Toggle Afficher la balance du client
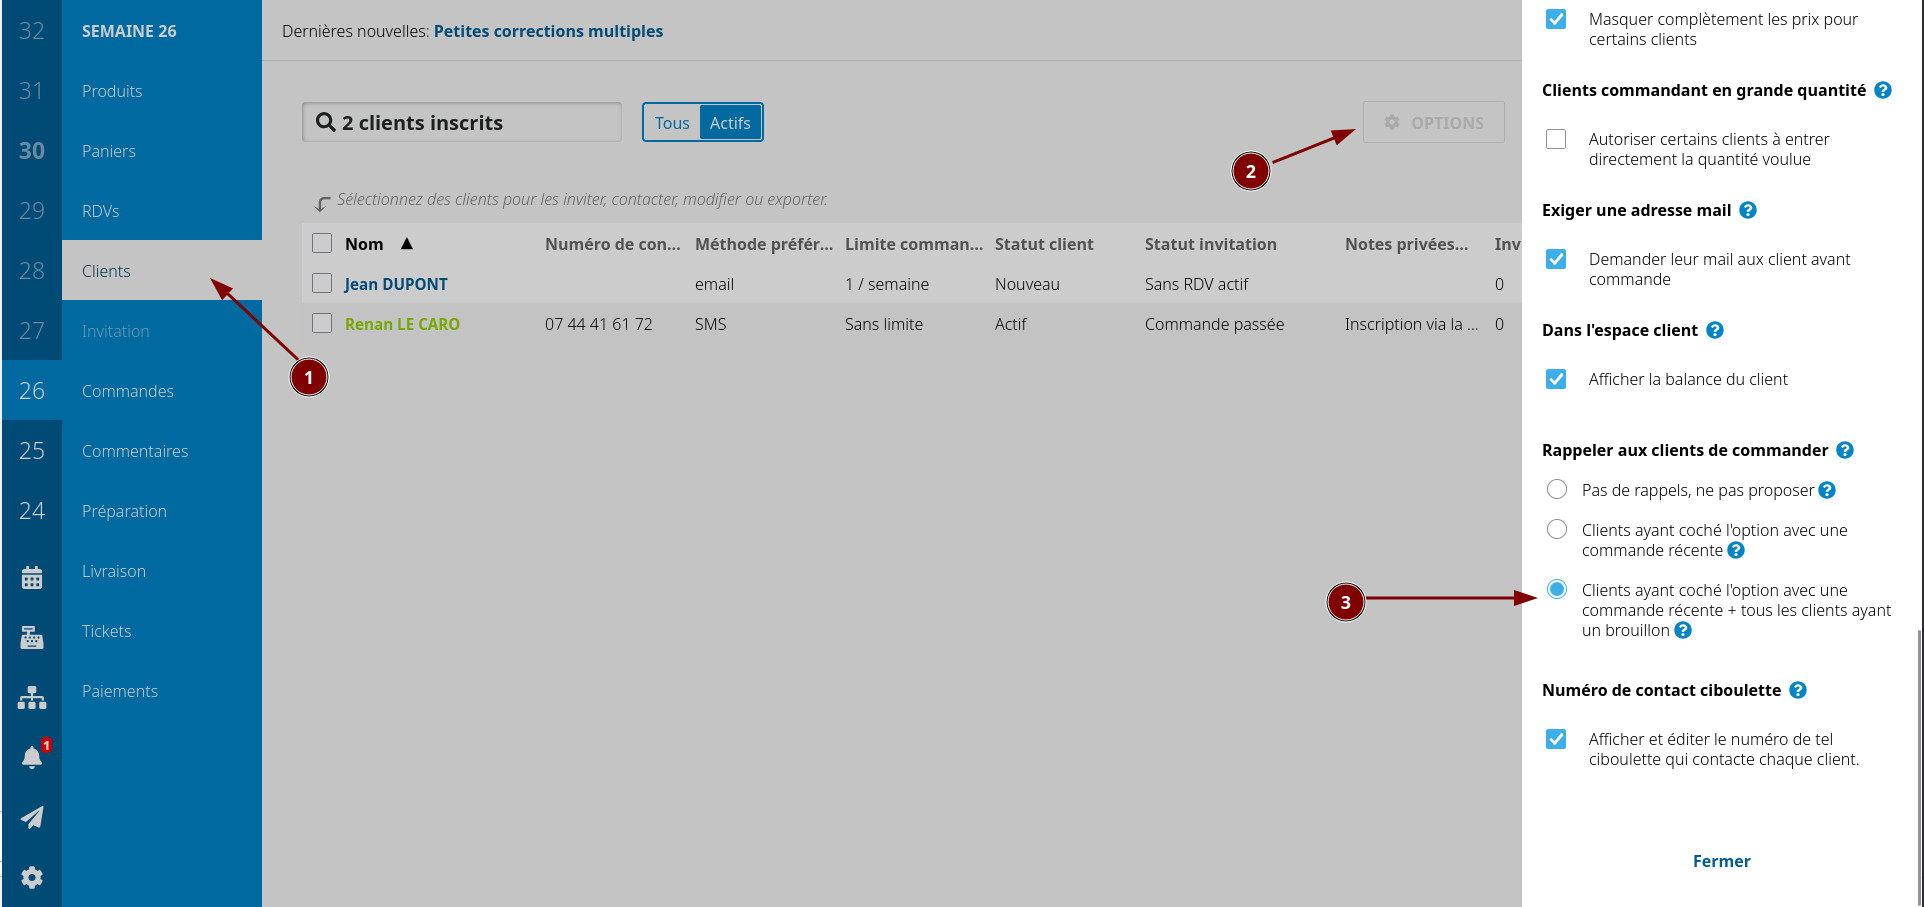 [1556, 379]
